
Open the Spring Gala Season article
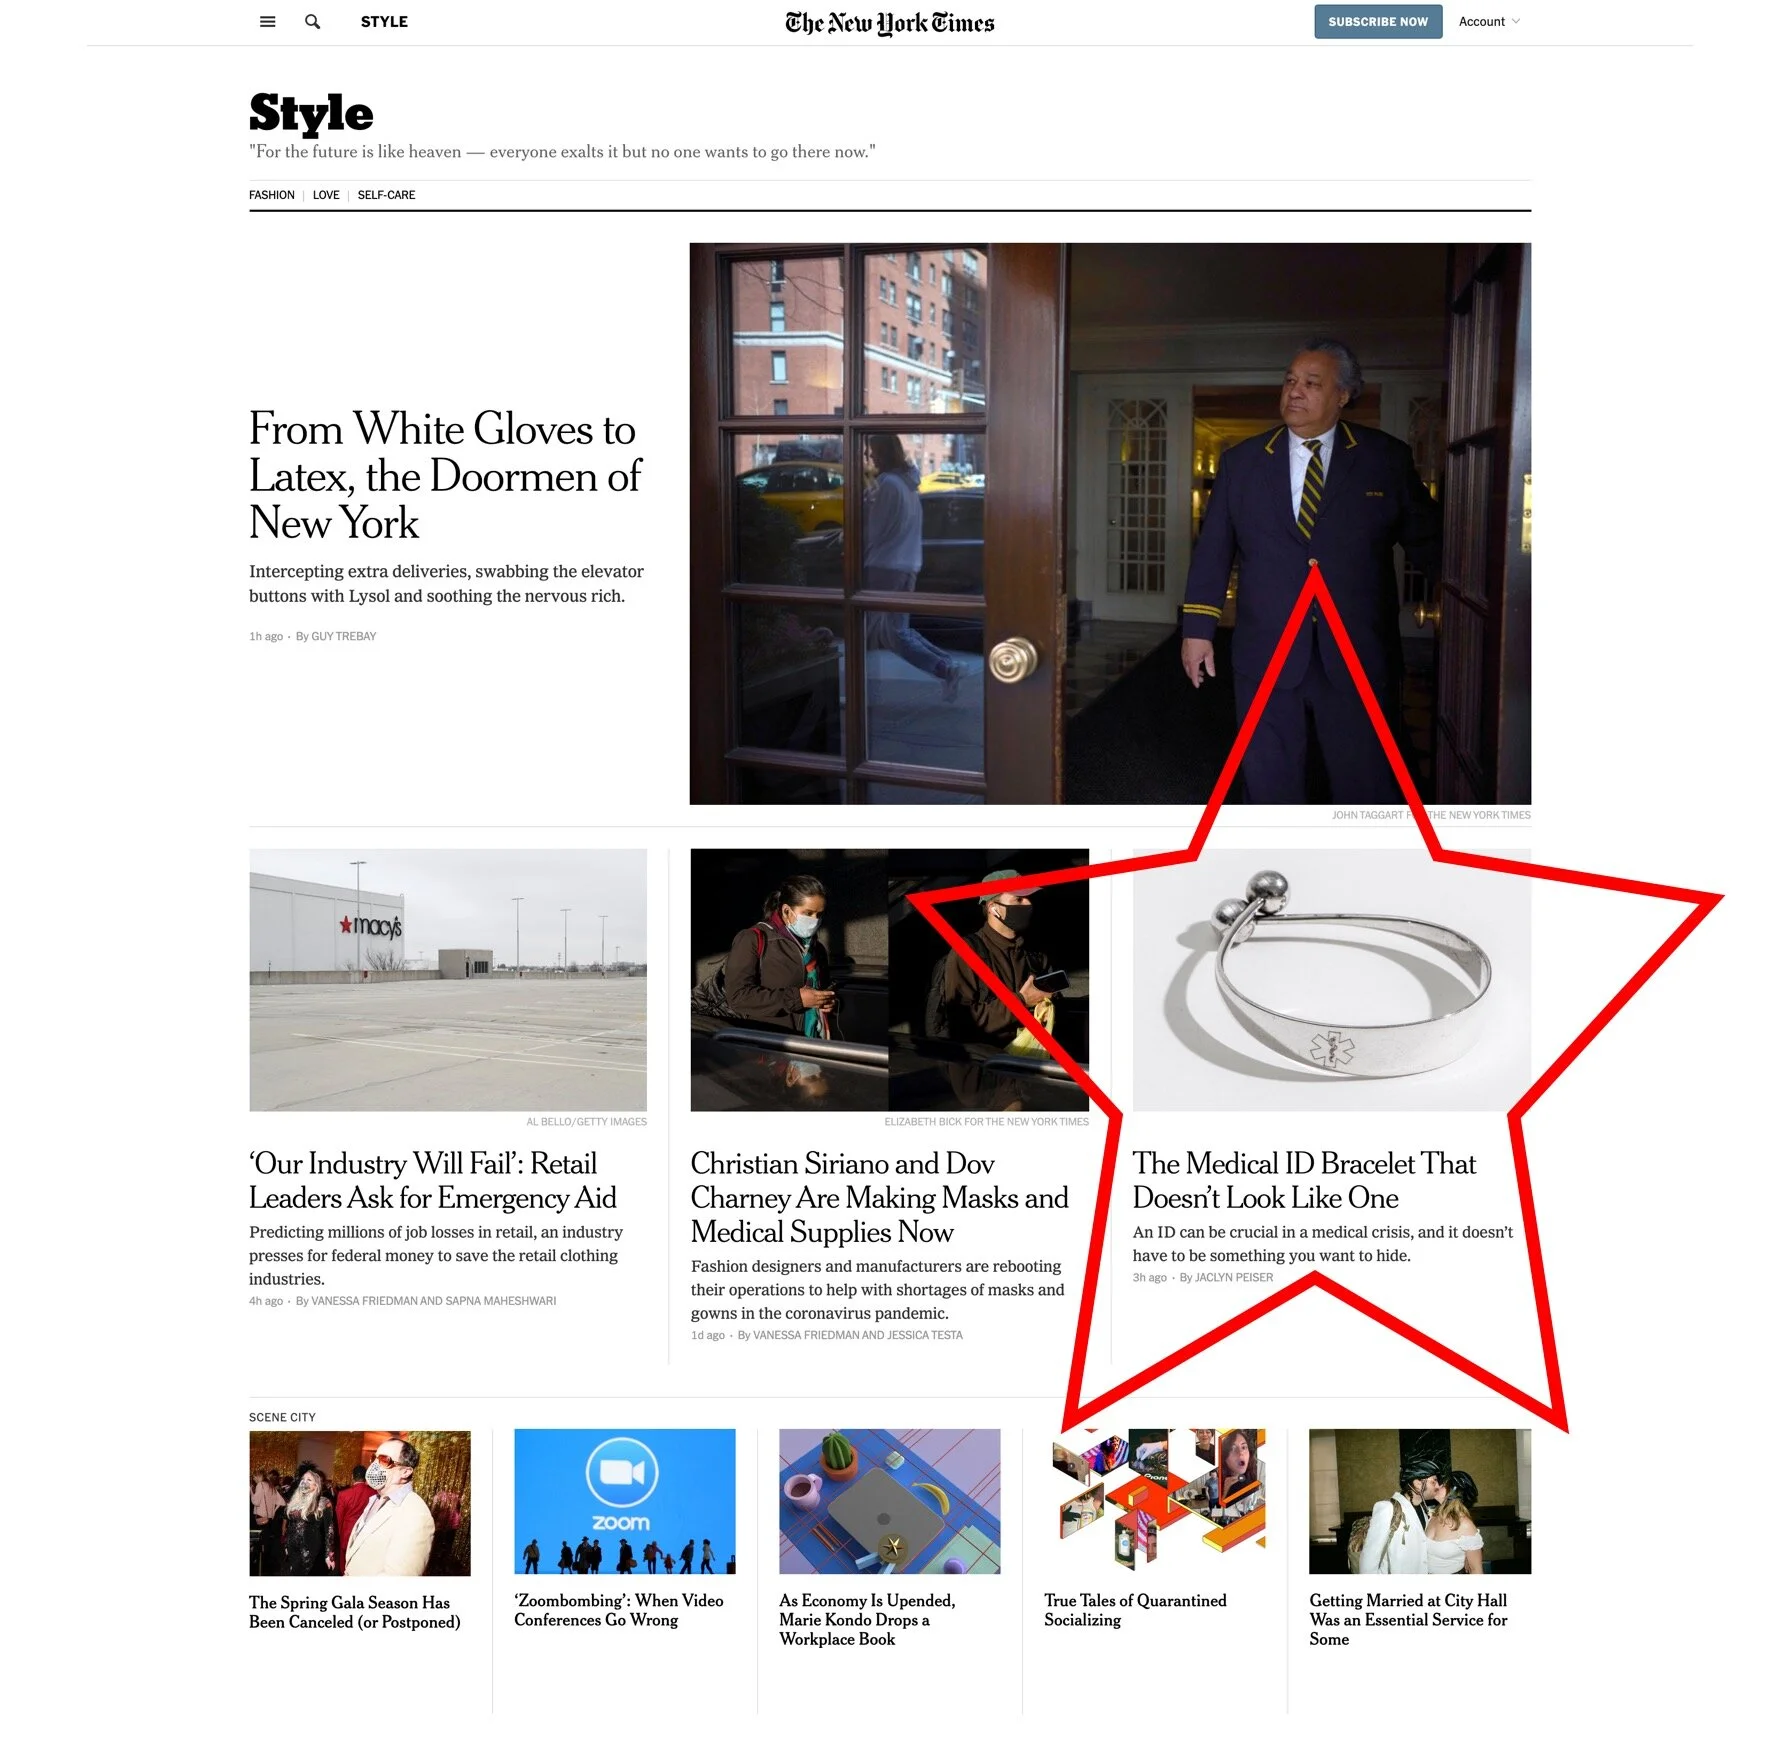[x=355, y=1612]
